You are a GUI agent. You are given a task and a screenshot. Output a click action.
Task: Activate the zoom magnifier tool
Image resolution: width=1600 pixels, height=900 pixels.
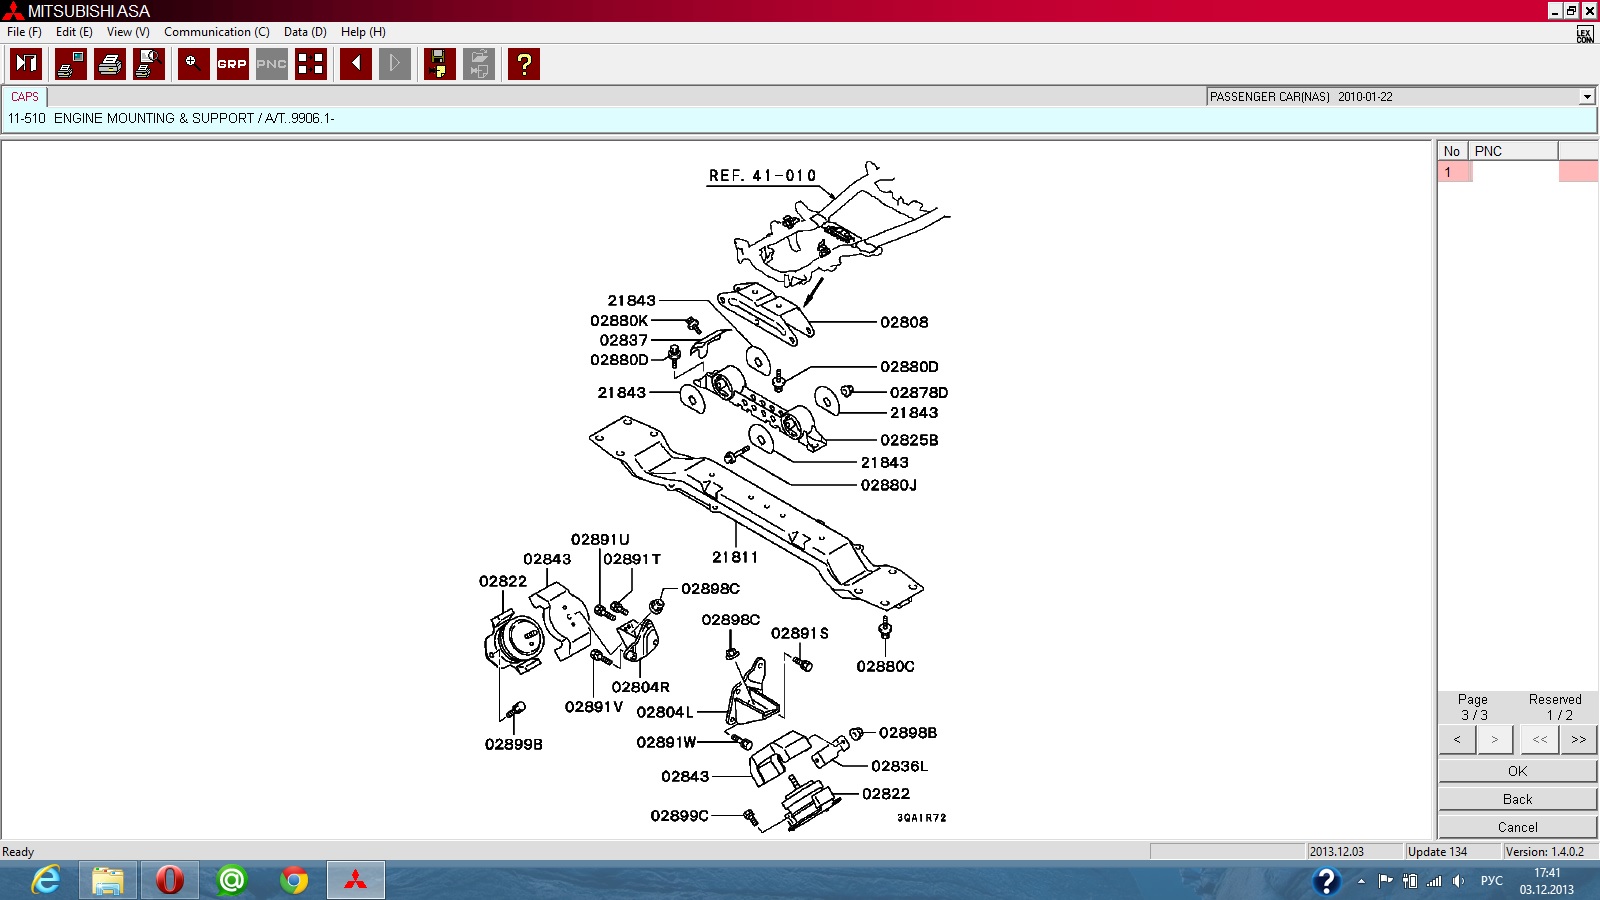(193, 64)
